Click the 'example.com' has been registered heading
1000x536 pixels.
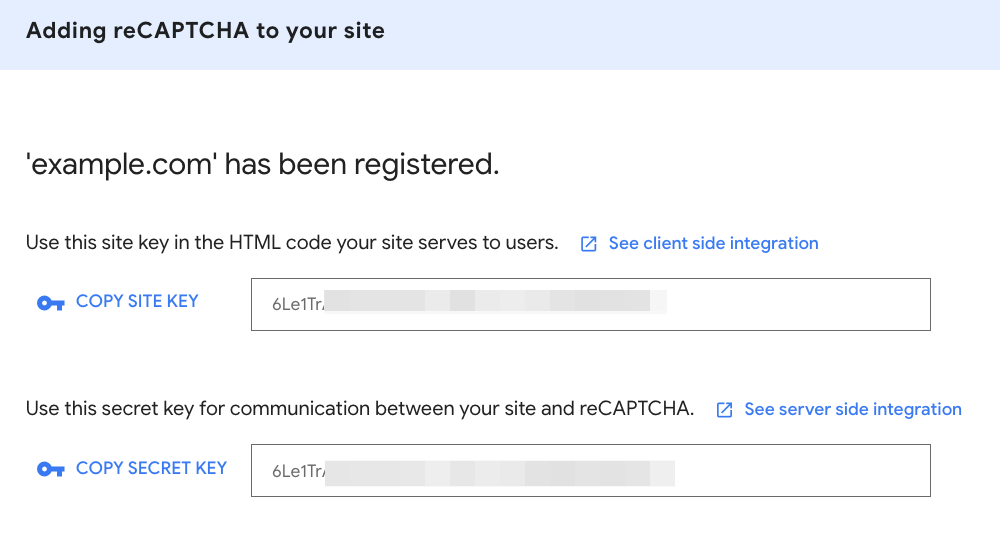[x=262, y=164]
